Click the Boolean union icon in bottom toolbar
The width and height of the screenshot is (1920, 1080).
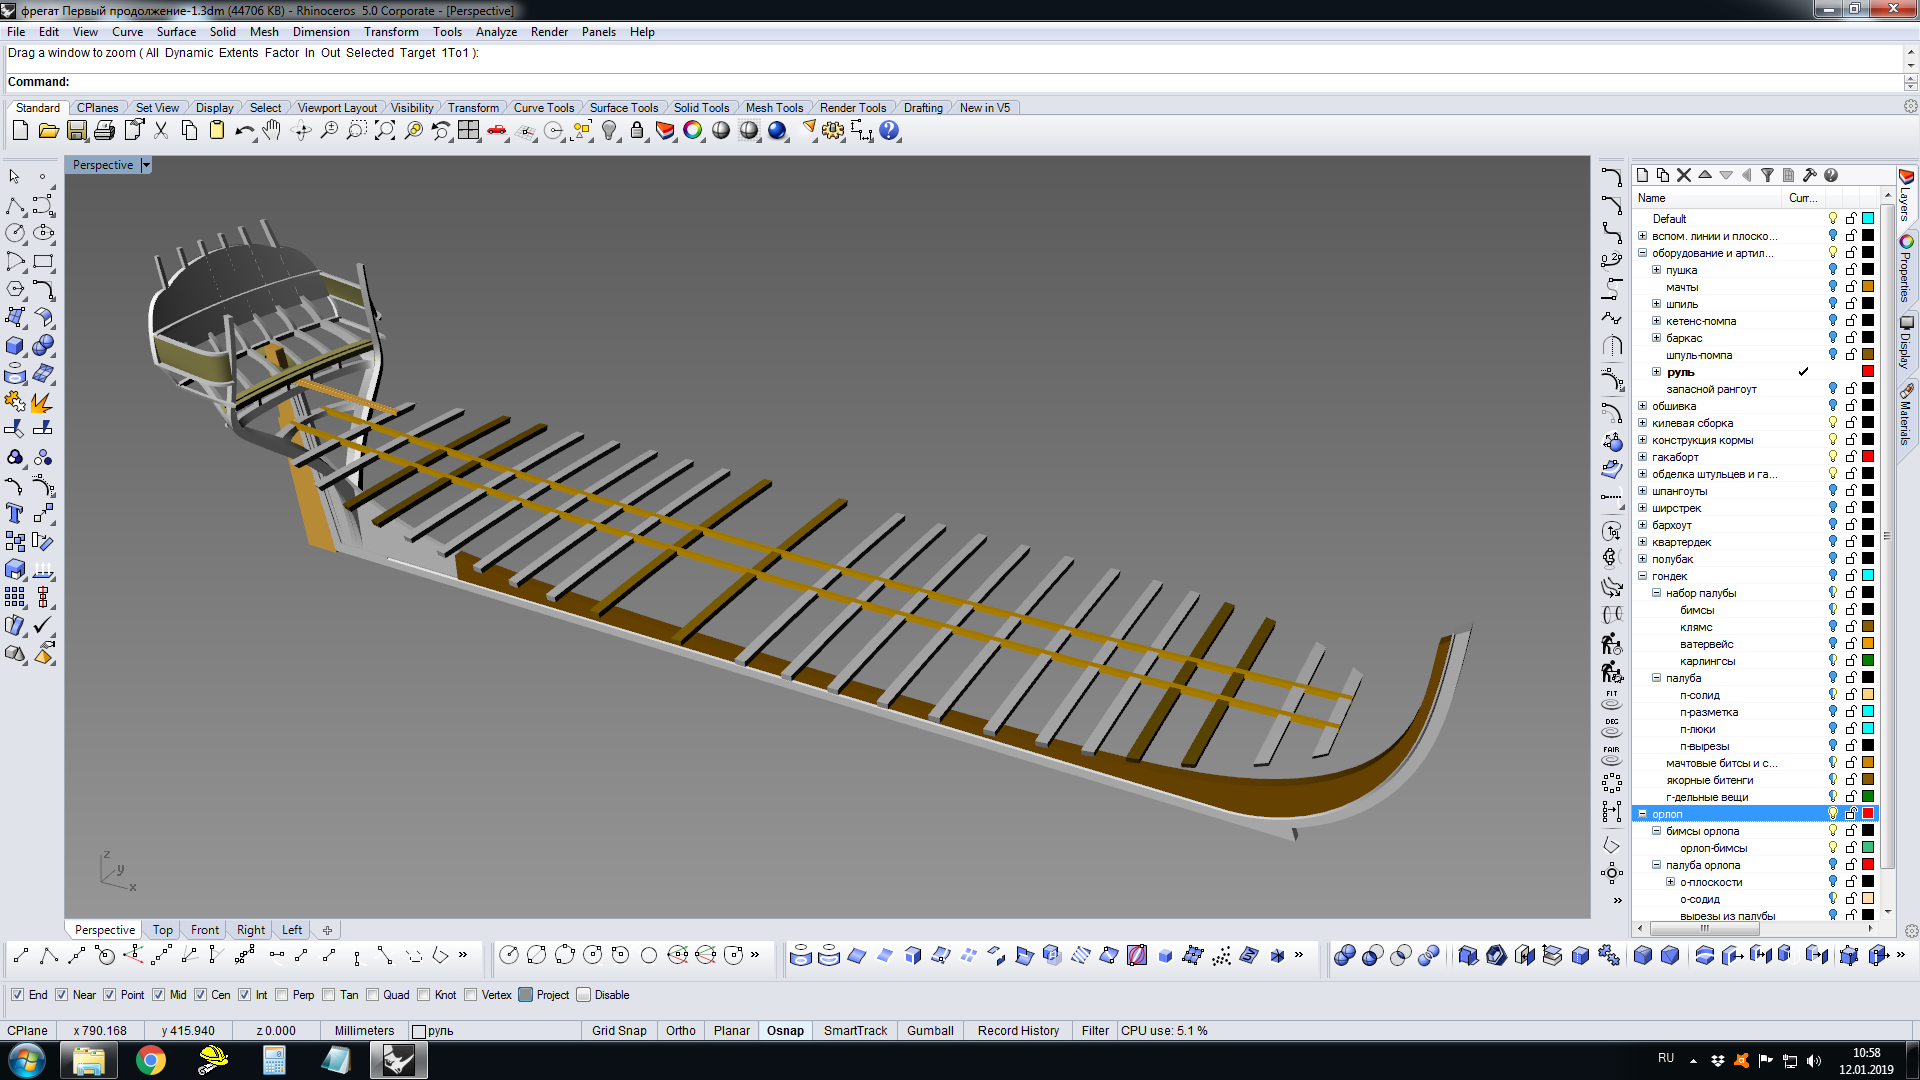pos(1345,956)
